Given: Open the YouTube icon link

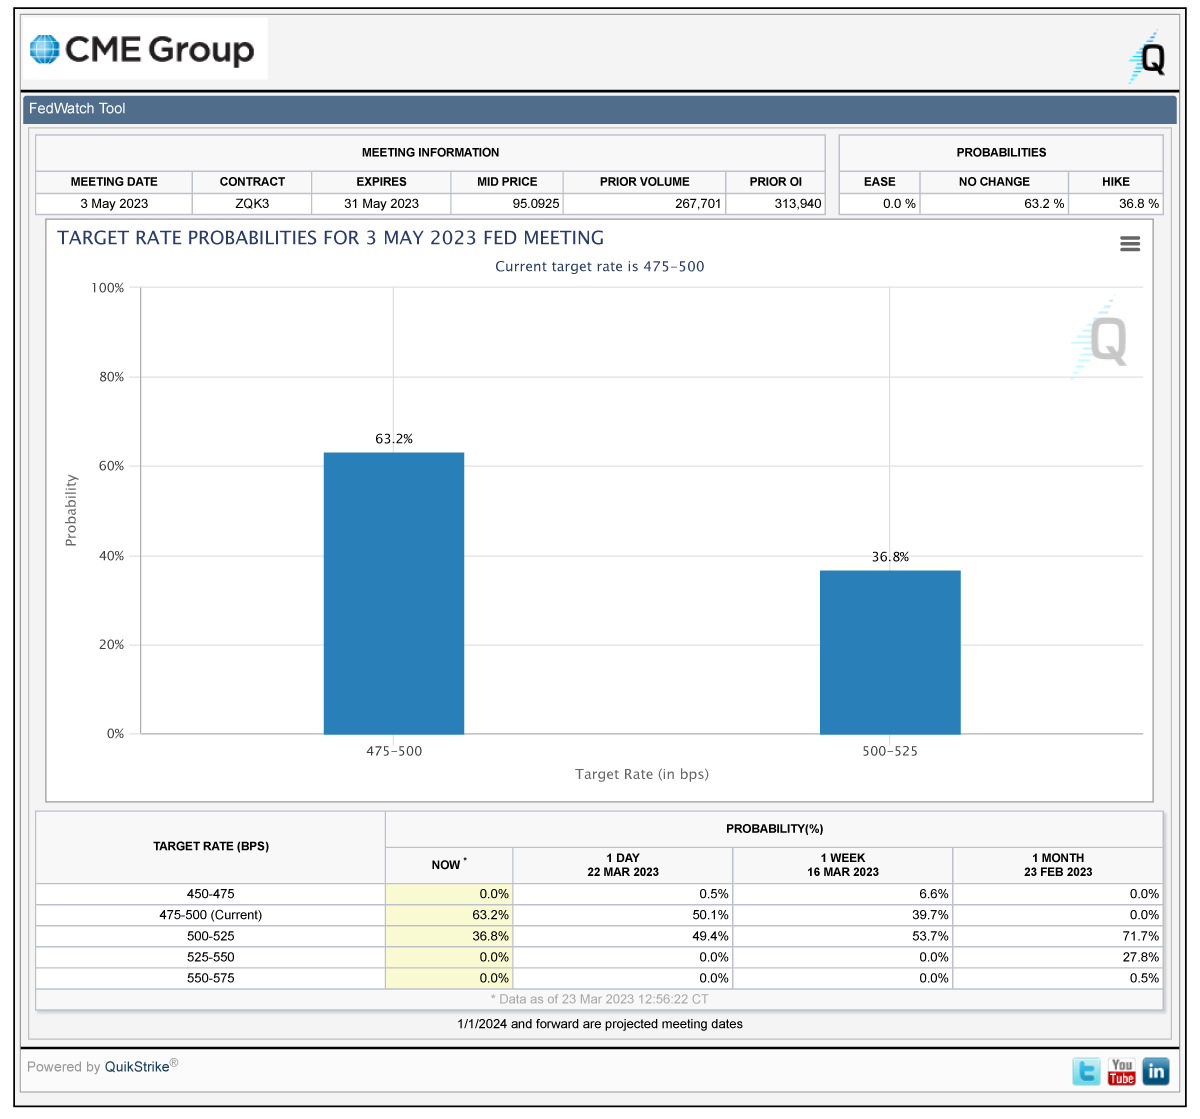Looking at the screenshot, I should (1122, 1071).
